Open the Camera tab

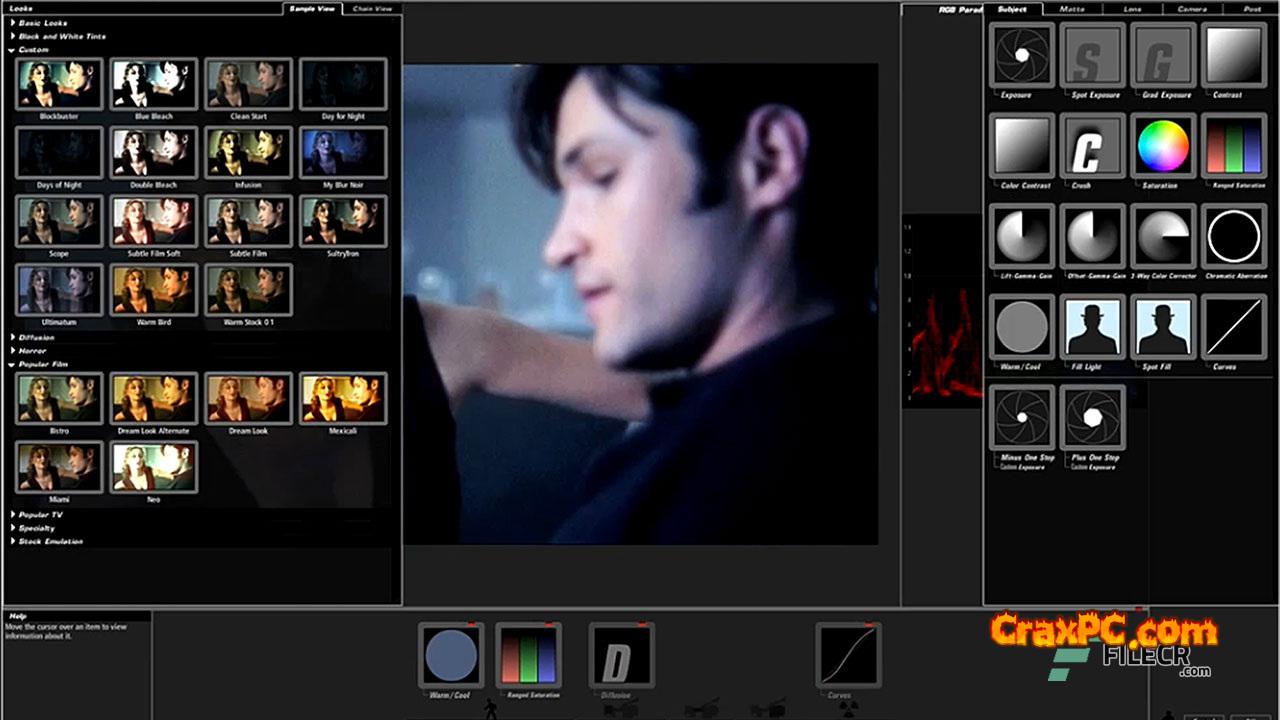tap(1192, 9)
